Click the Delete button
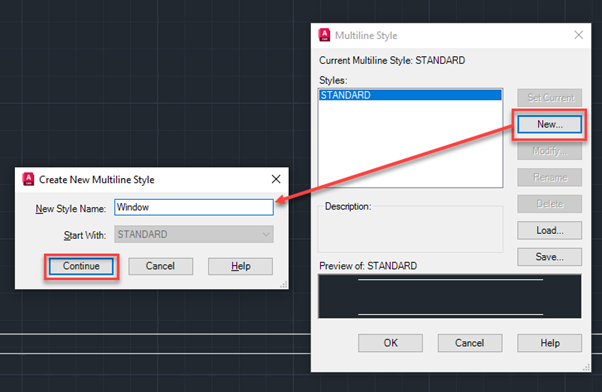 [549, 204]
